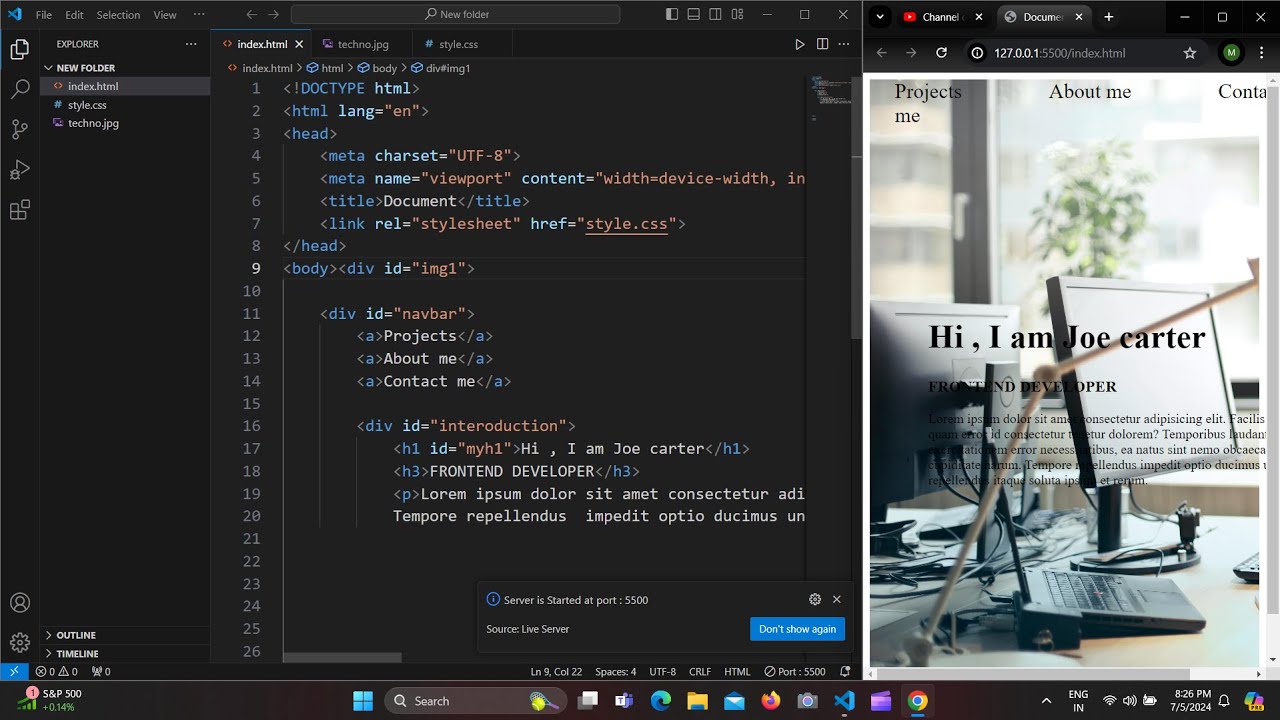Image resolution: width=1280 pixels, height=720 pixels.
Task: Open Chrome tab search dropdown
Action: click(x=879, y=17)
